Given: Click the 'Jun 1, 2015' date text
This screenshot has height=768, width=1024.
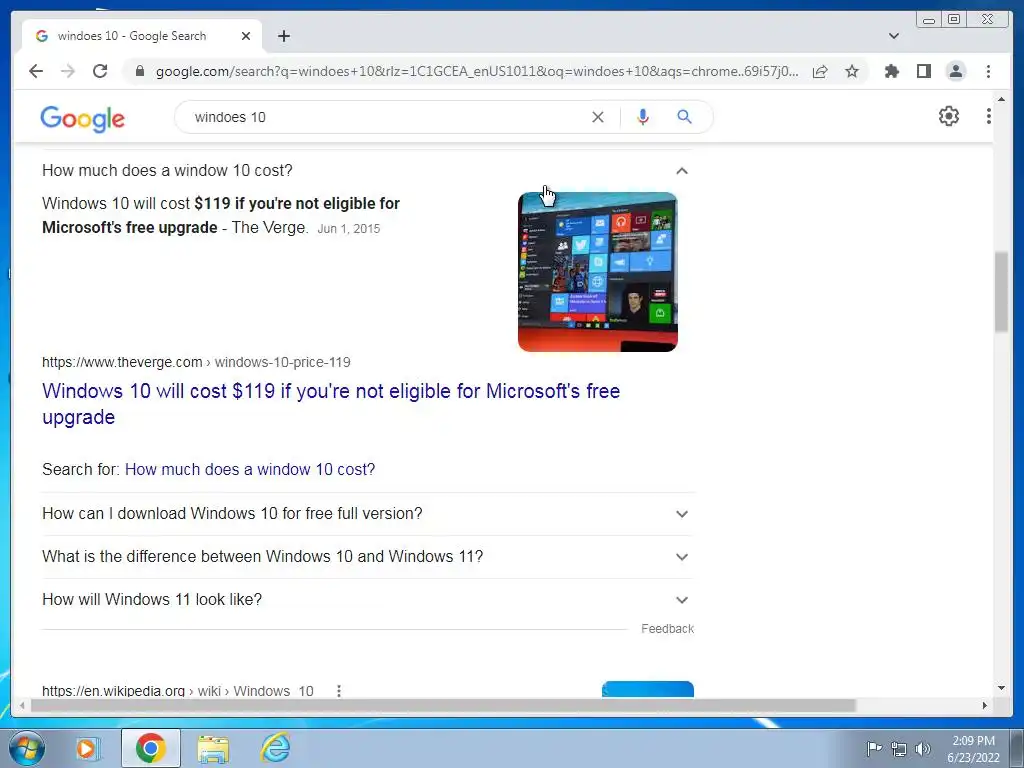Looking at the screenshot, I should click(349, 229).
